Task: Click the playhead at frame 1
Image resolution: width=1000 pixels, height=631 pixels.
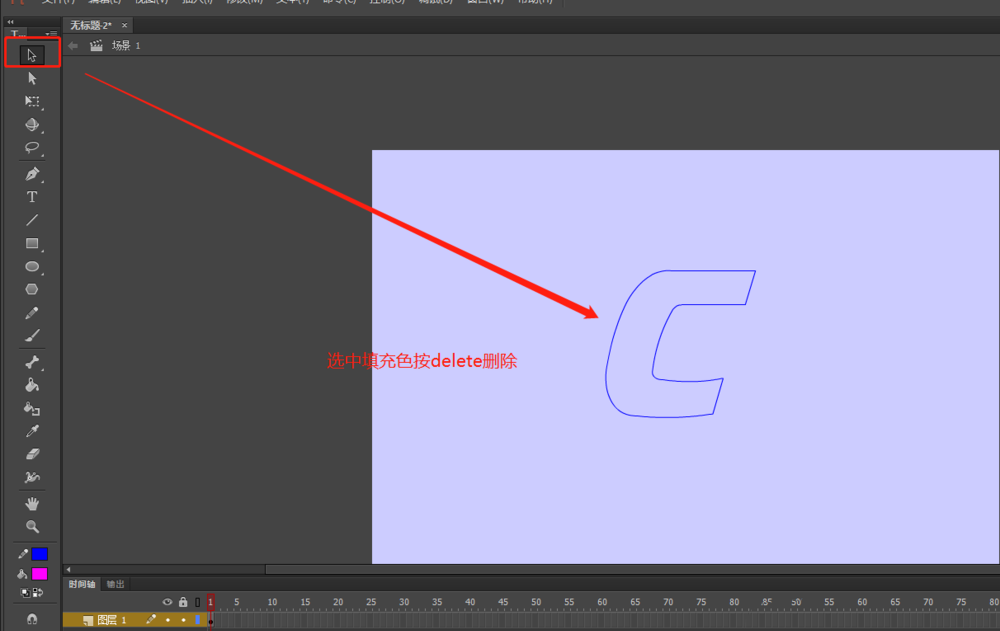Action: coord(210,602)
